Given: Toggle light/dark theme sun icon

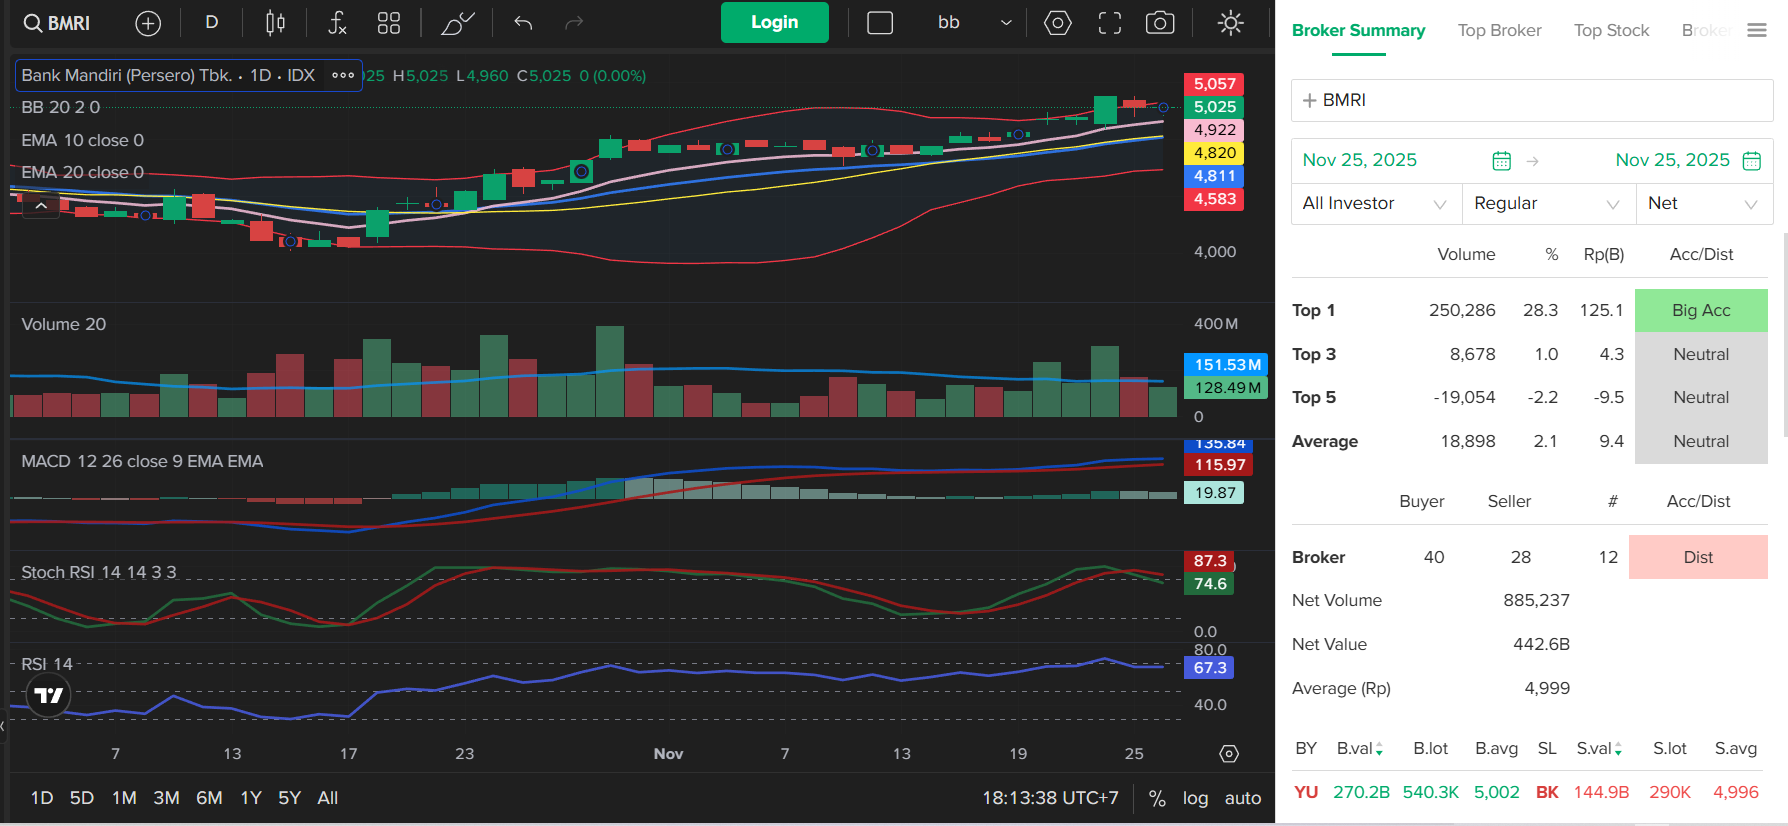Looking at the screenshot, I should click(1231, 23).
